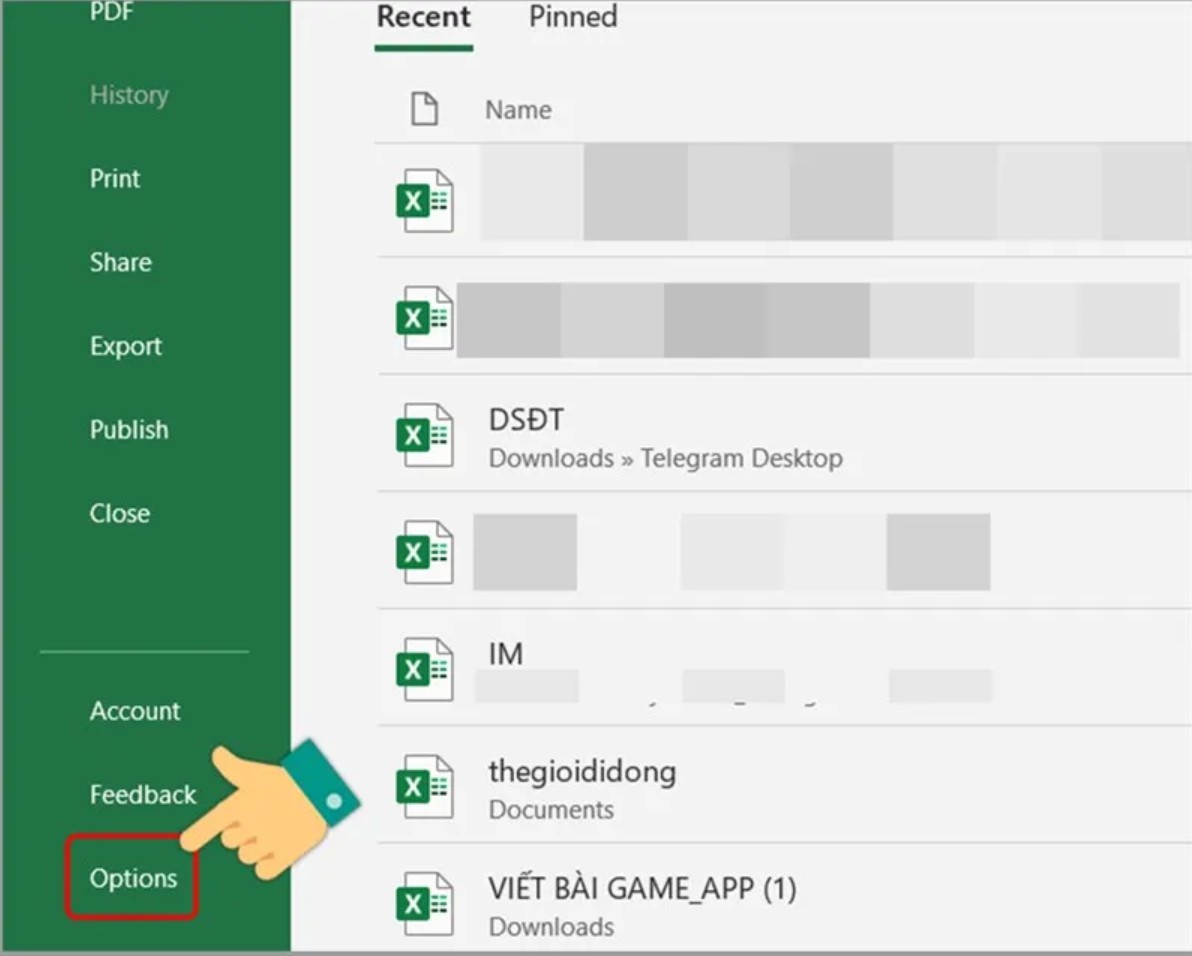Click the document icon in the list header
Screen dimensions: 1192x956
click(x=425, y=109)
